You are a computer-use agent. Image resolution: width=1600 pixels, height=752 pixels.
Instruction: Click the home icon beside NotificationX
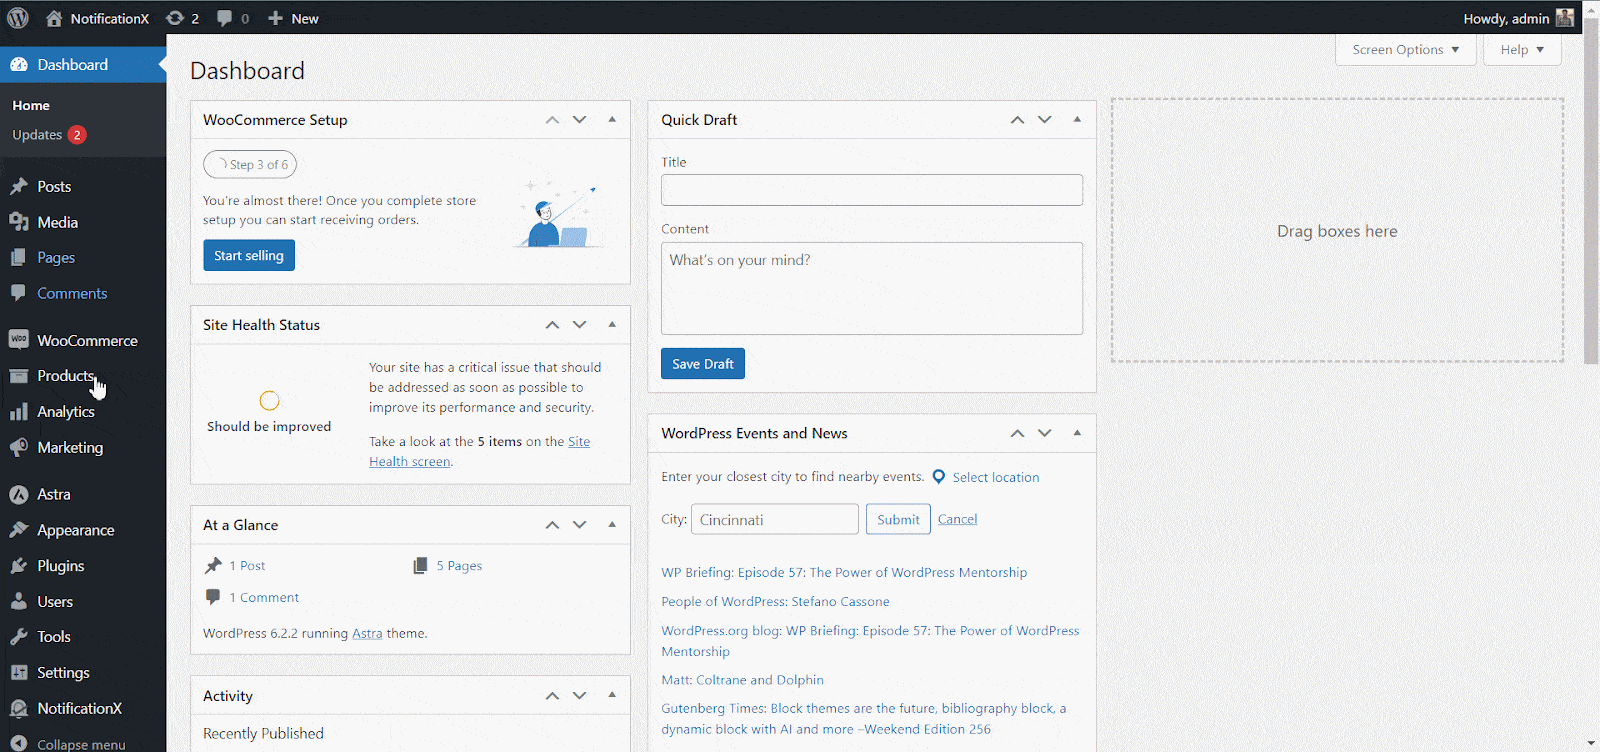(x=54, y=18)
